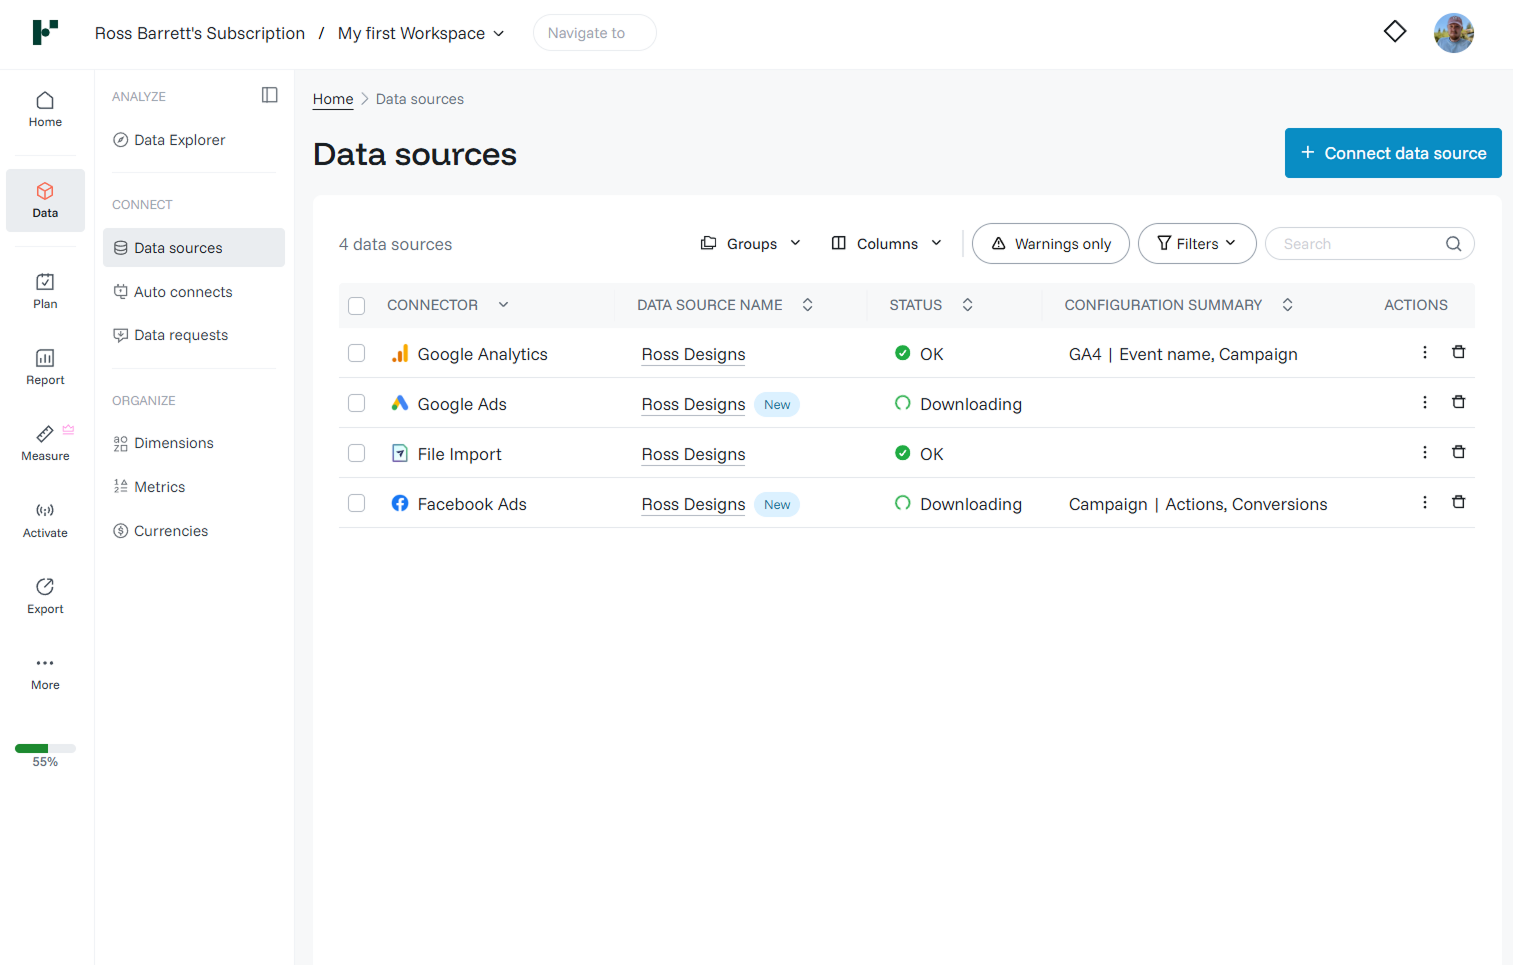Toggle the select-all checkbox in table header
Viewport: 1513px width, 965px height.
[357, 306]
